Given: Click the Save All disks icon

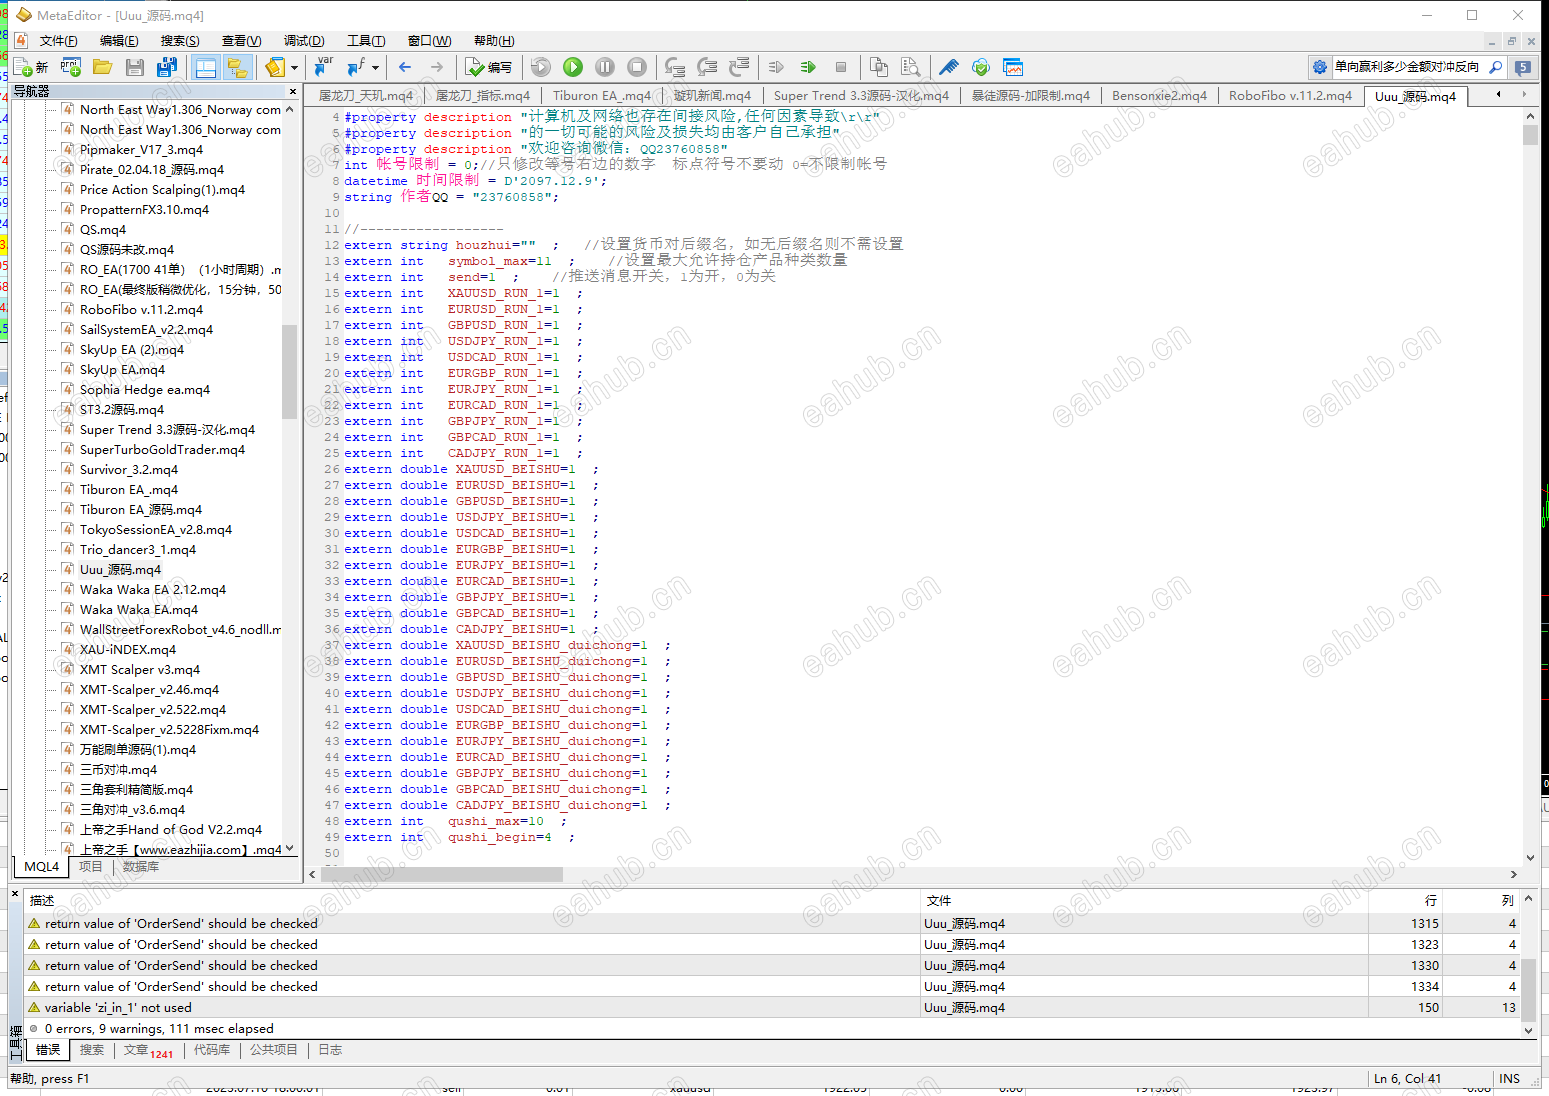Looking at the screenshot, I should tap(167, 67).
